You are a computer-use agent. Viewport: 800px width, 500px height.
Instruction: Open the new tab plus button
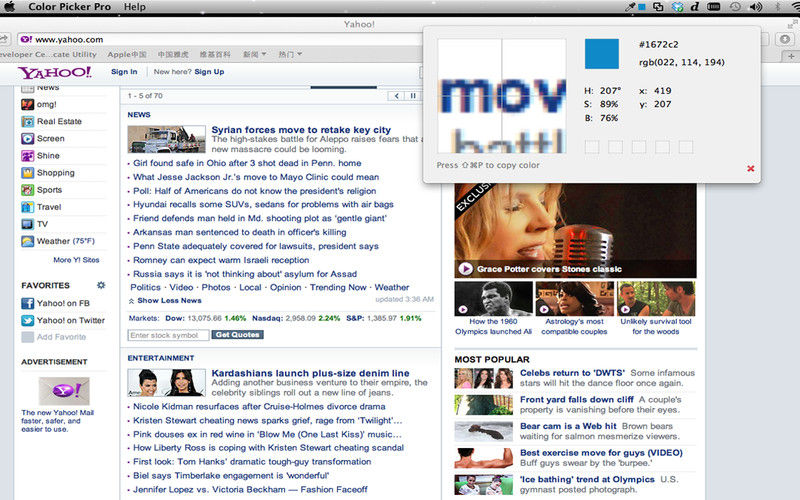791,56
